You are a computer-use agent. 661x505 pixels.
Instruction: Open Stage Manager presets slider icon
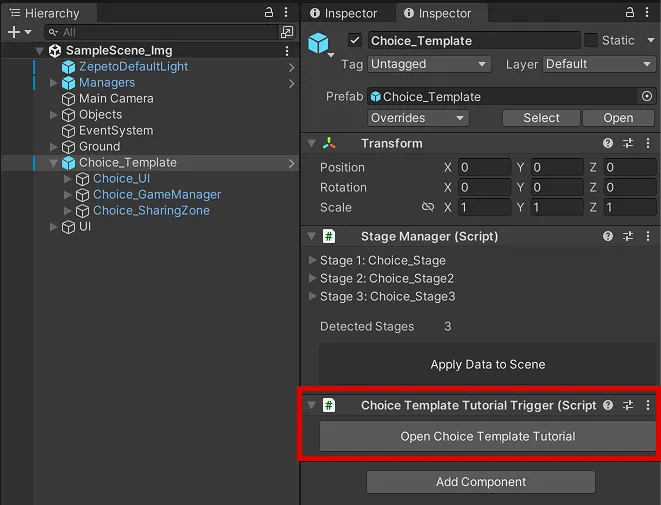pyautogui.click(x=628, y=236)
